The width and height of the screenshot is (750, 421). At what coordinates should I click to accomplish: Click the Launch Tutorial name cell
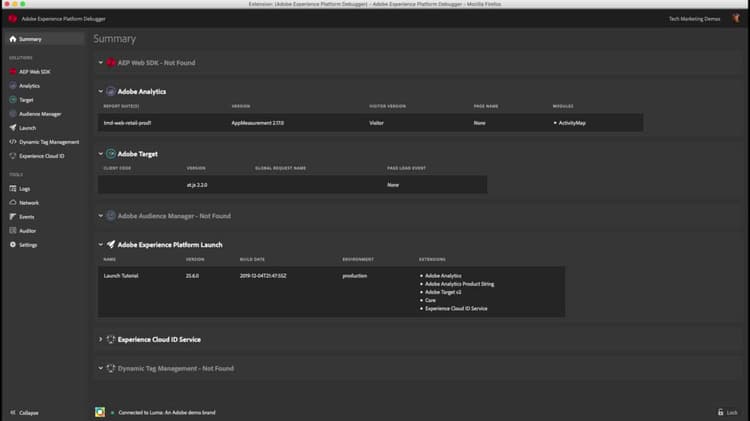[x=121, y=276]
